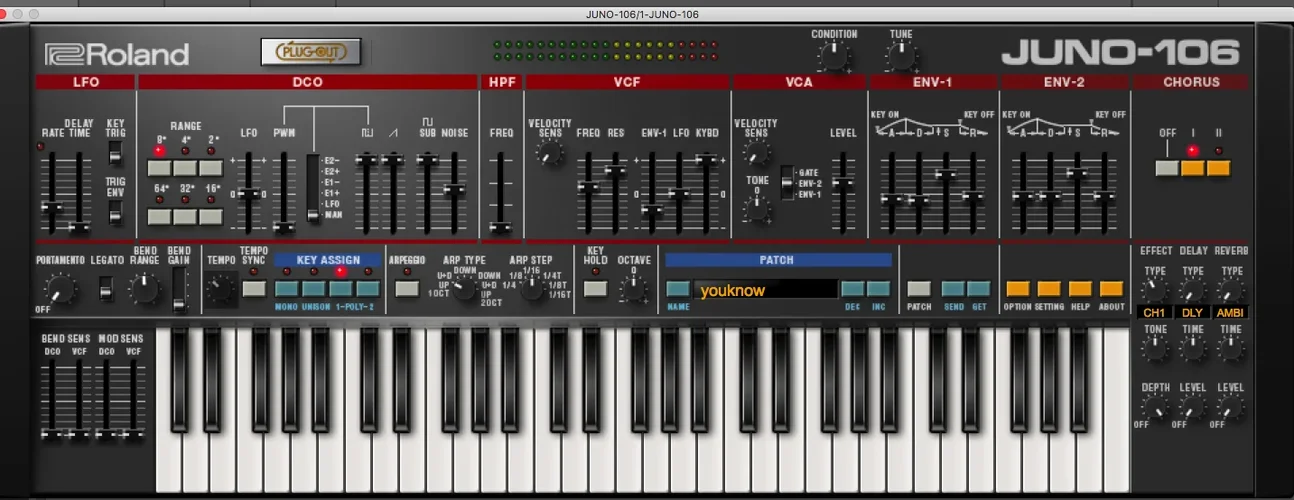Click the VCA TONE knob
The width and height of the screenshot is (1294, 500).
757,209
